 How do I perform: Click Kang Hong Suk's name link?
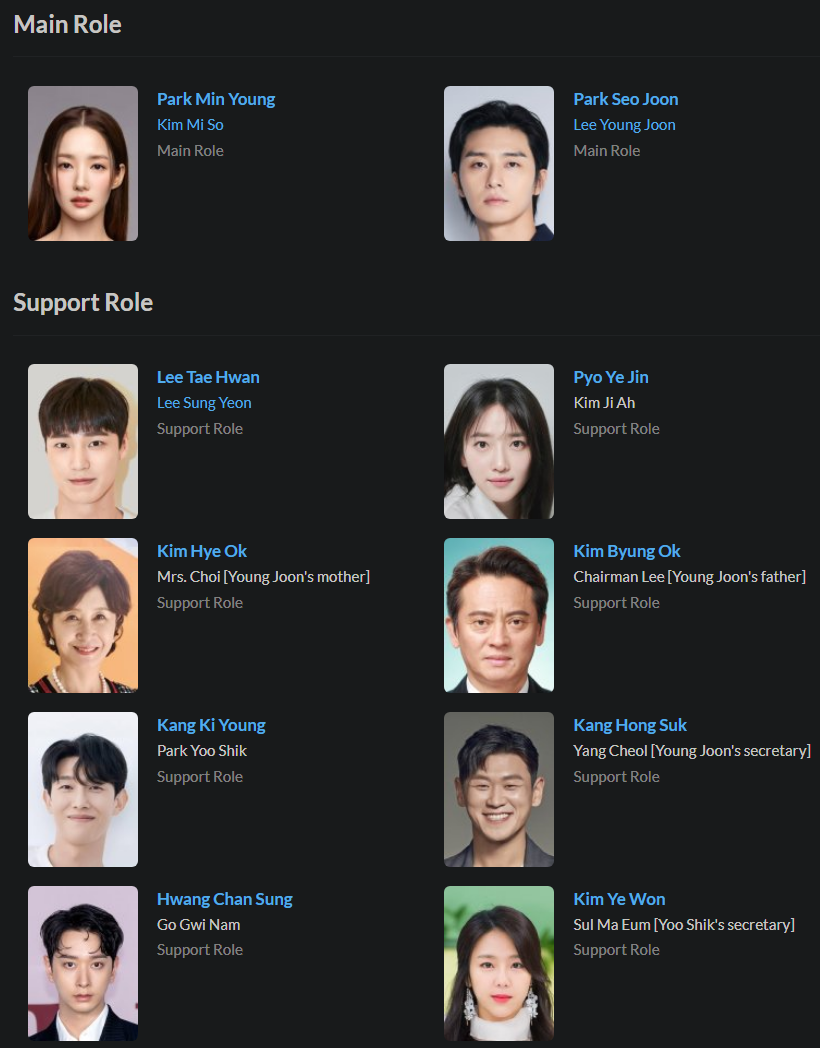(630, 725)
